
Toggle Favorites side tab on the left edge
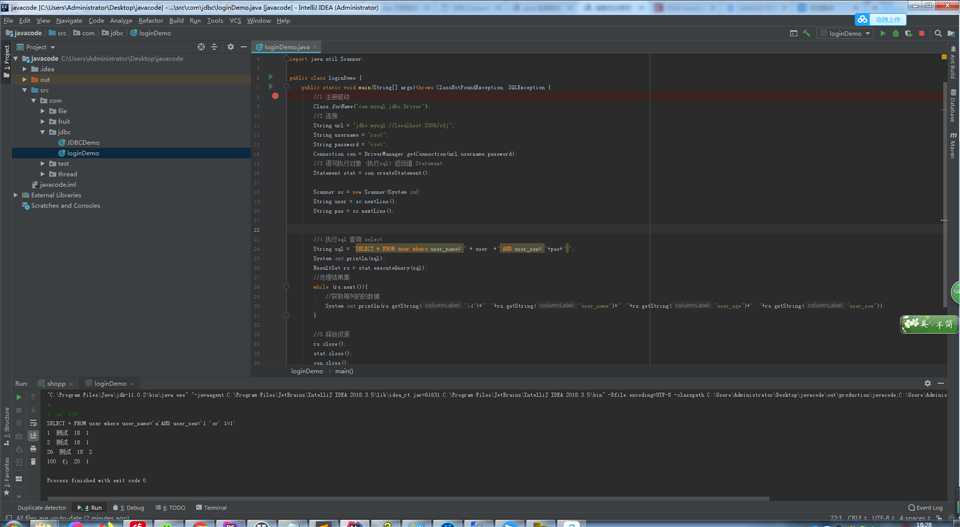coord(6,476)
